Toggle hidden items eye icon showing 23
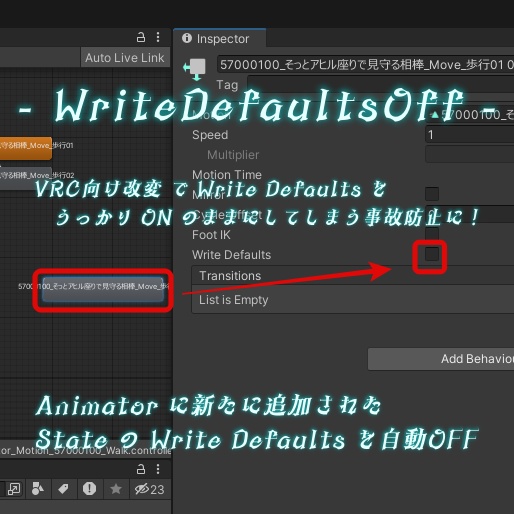Viewport: 514px width, 514px height. pos(150,489)
